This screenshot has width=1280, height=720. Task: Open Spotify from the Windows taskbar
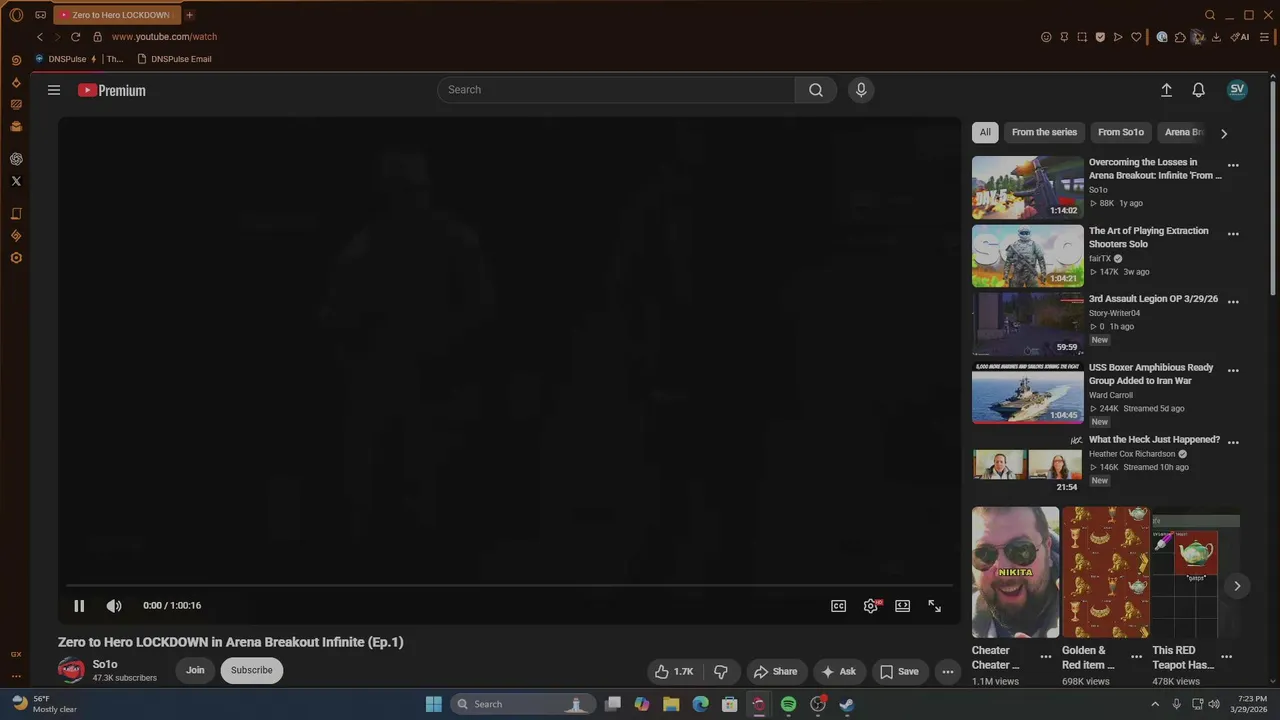point(788,704)
